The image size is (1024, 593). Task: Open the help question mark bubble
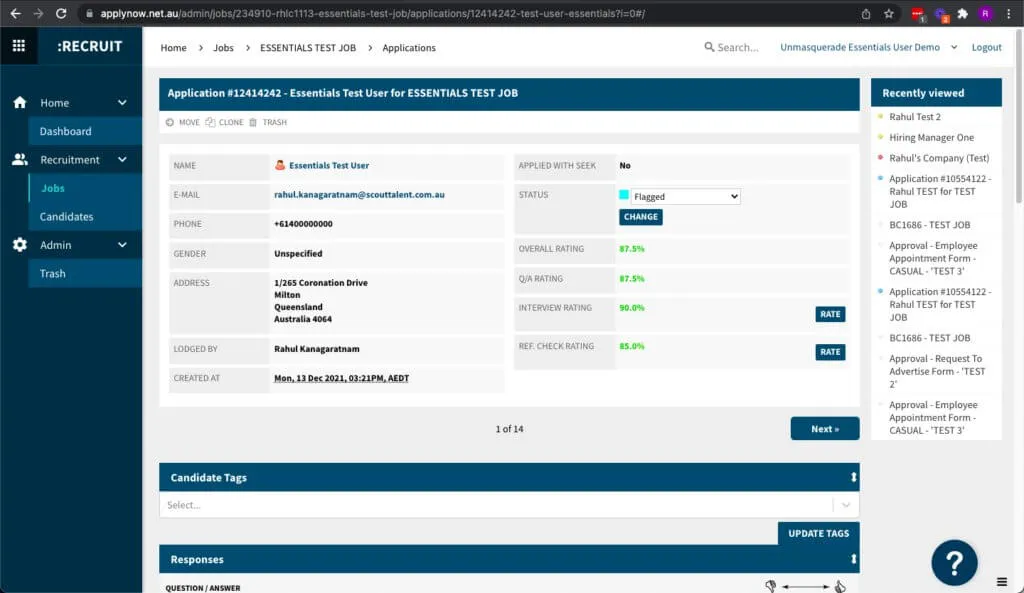click(954, 562)
